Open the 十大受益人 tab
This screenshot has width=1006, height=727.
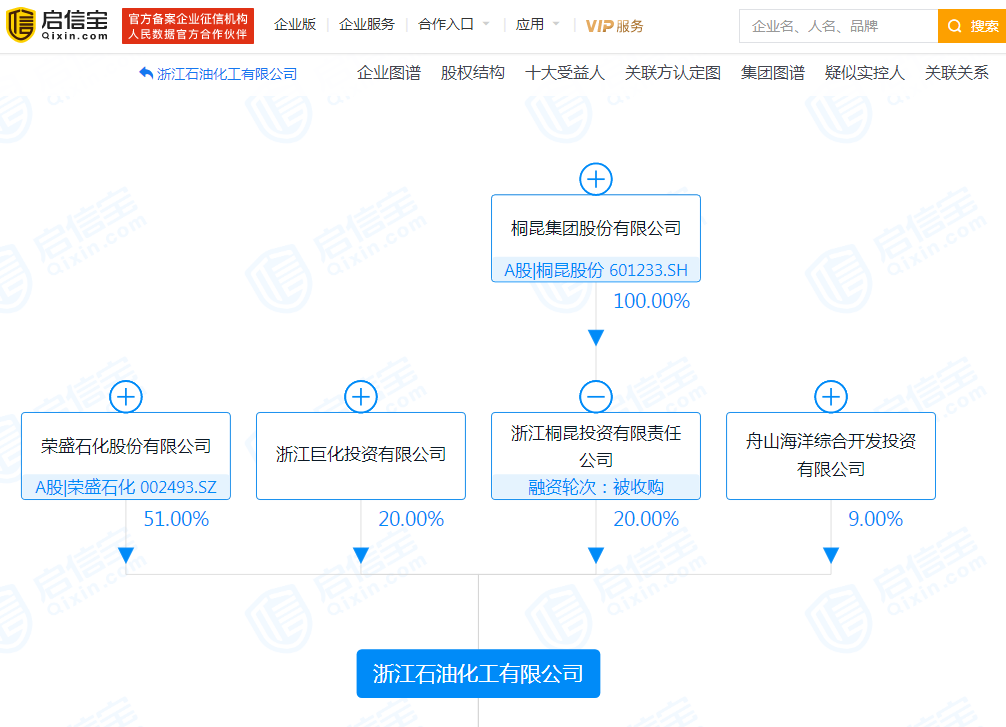(565, 73)
